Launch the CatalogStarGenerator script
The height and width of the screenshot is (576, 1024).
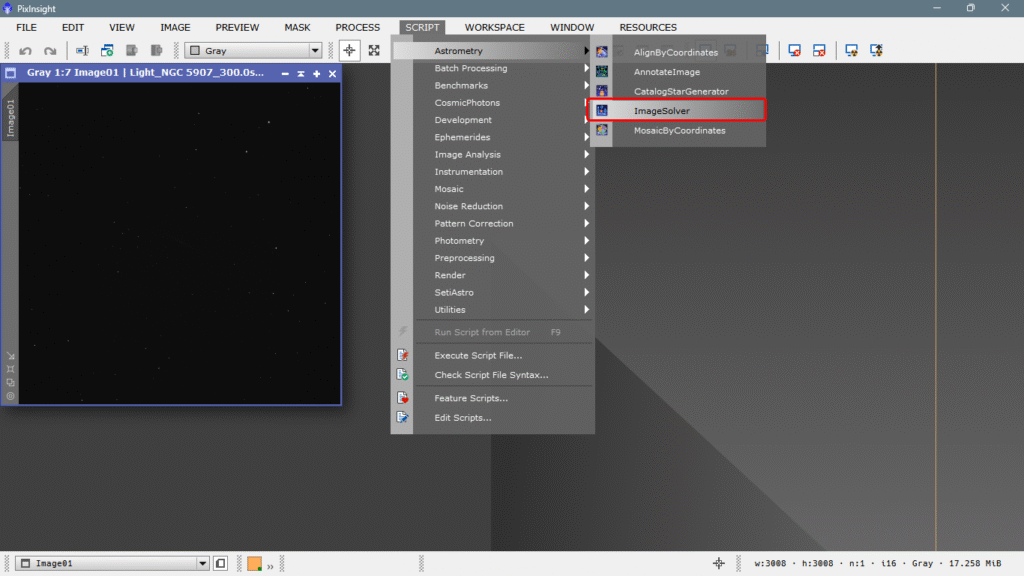point(677,91)
